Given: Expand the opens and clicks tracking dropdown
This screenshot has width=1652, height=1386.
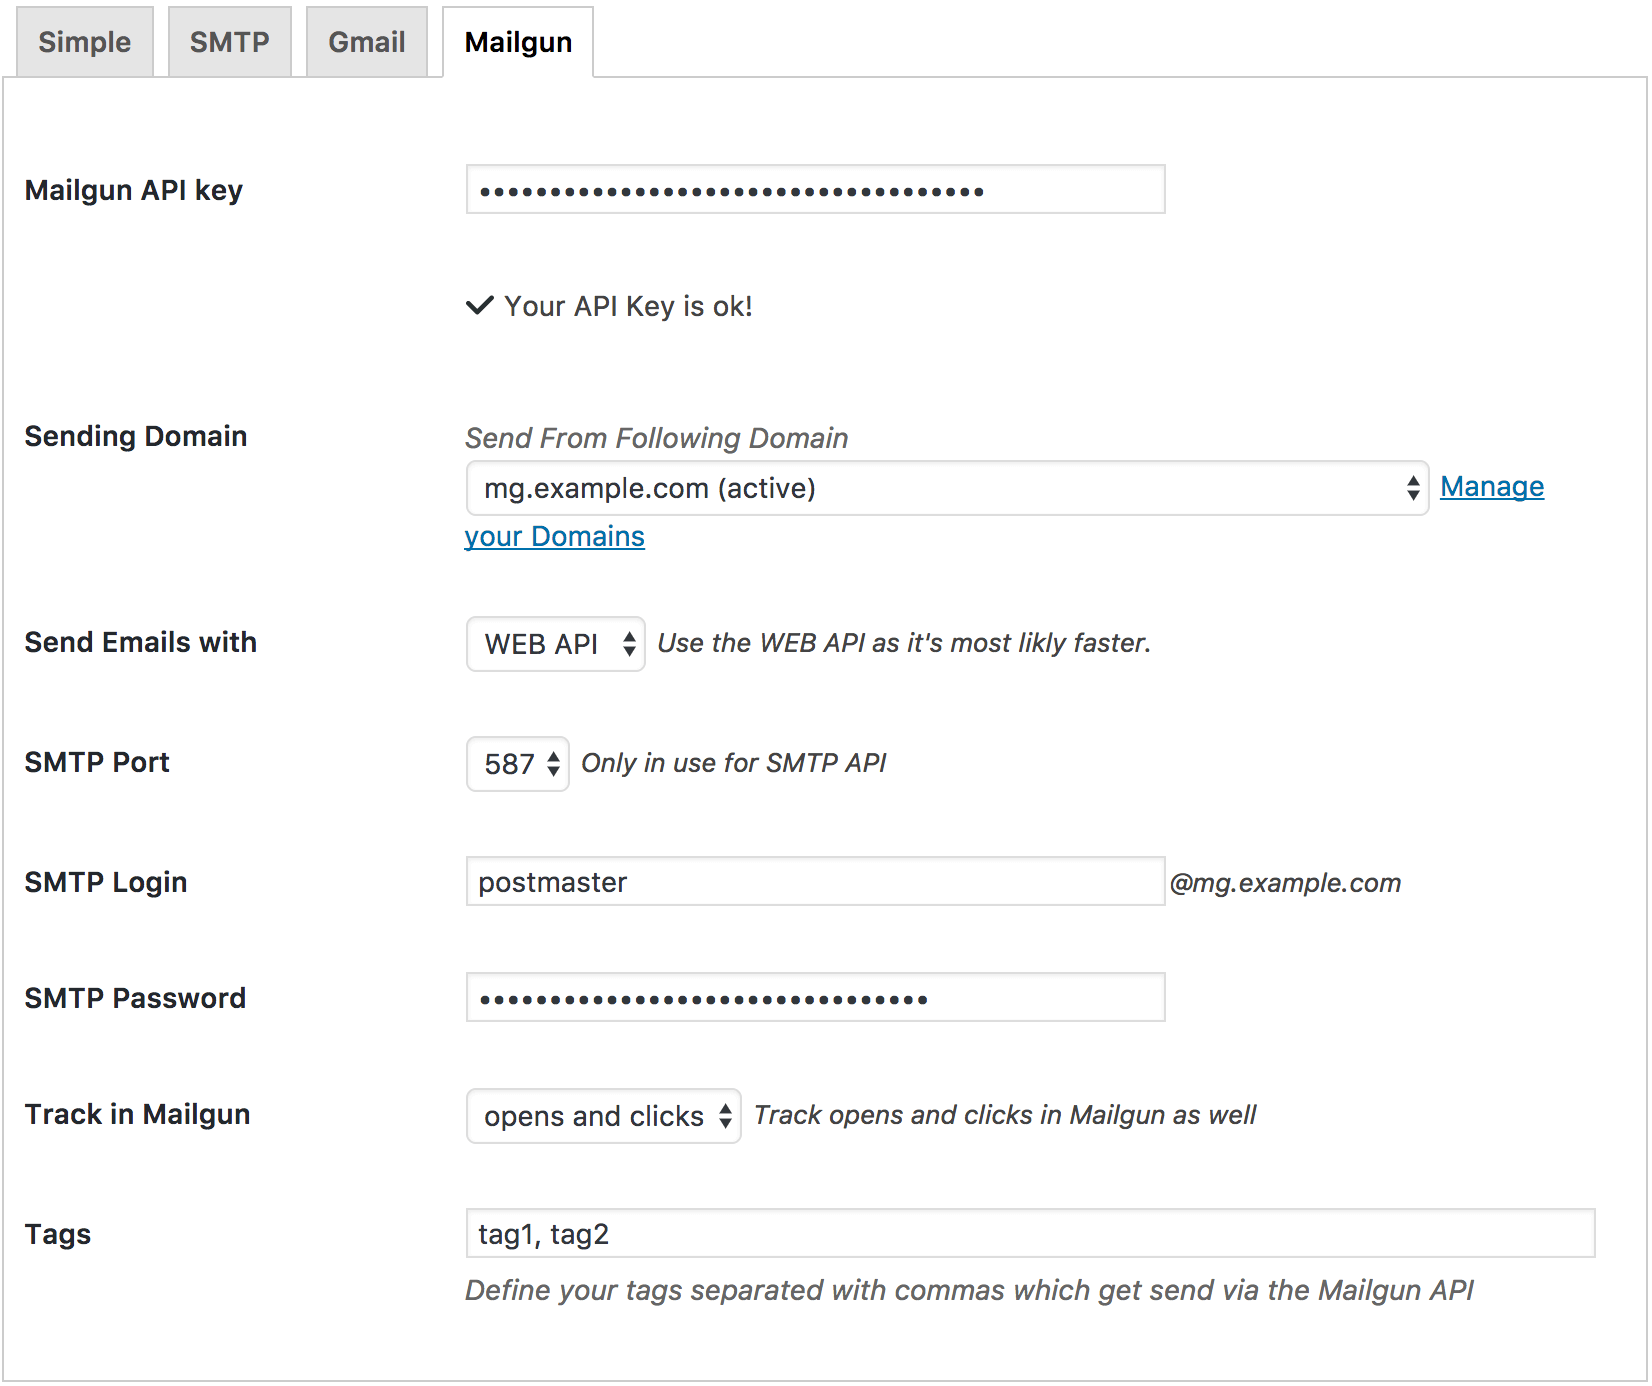Looking at the screenshot, I should point(603,1116).
